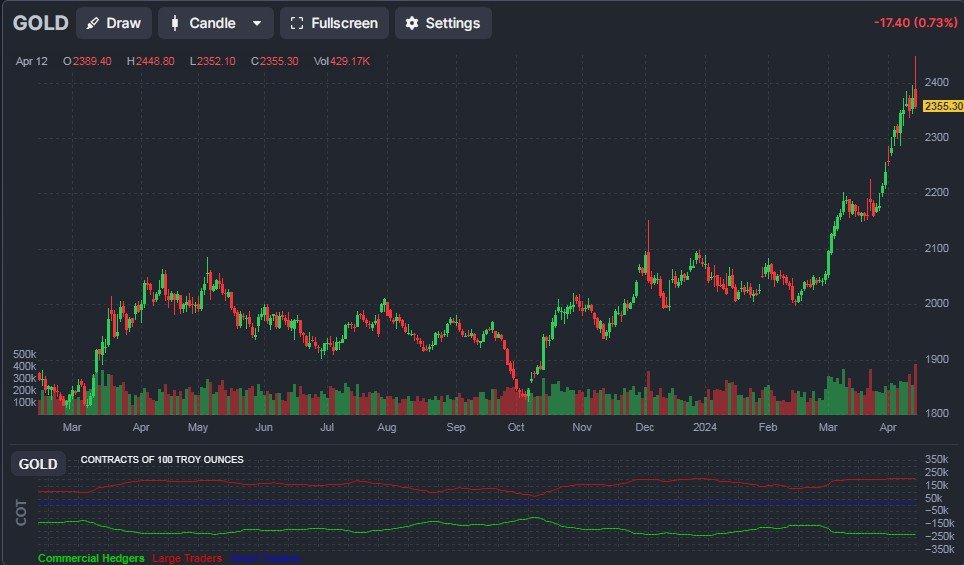Click the Settings gear icon
The width and height of the screenshot is (964, 565).
(x=411, y=23)
